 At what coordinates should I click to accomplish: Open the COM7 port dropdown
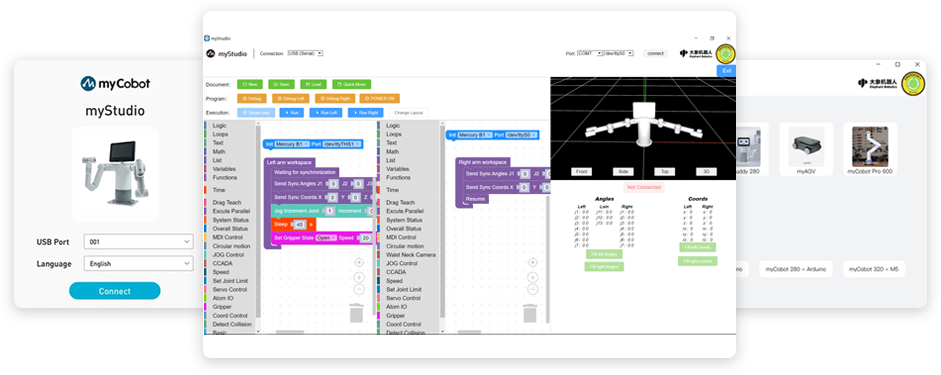590,53
